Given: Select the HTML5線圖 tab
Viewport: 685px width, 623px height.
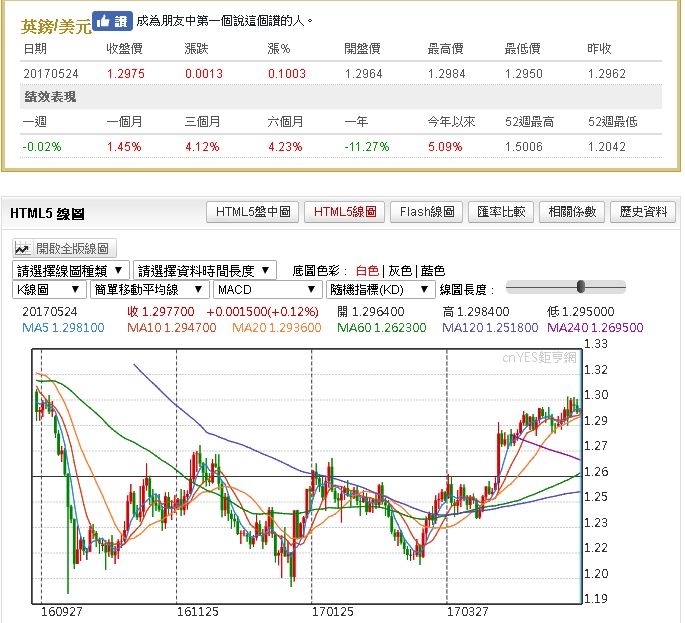Looking at the screenshot, I should (345, 212).
